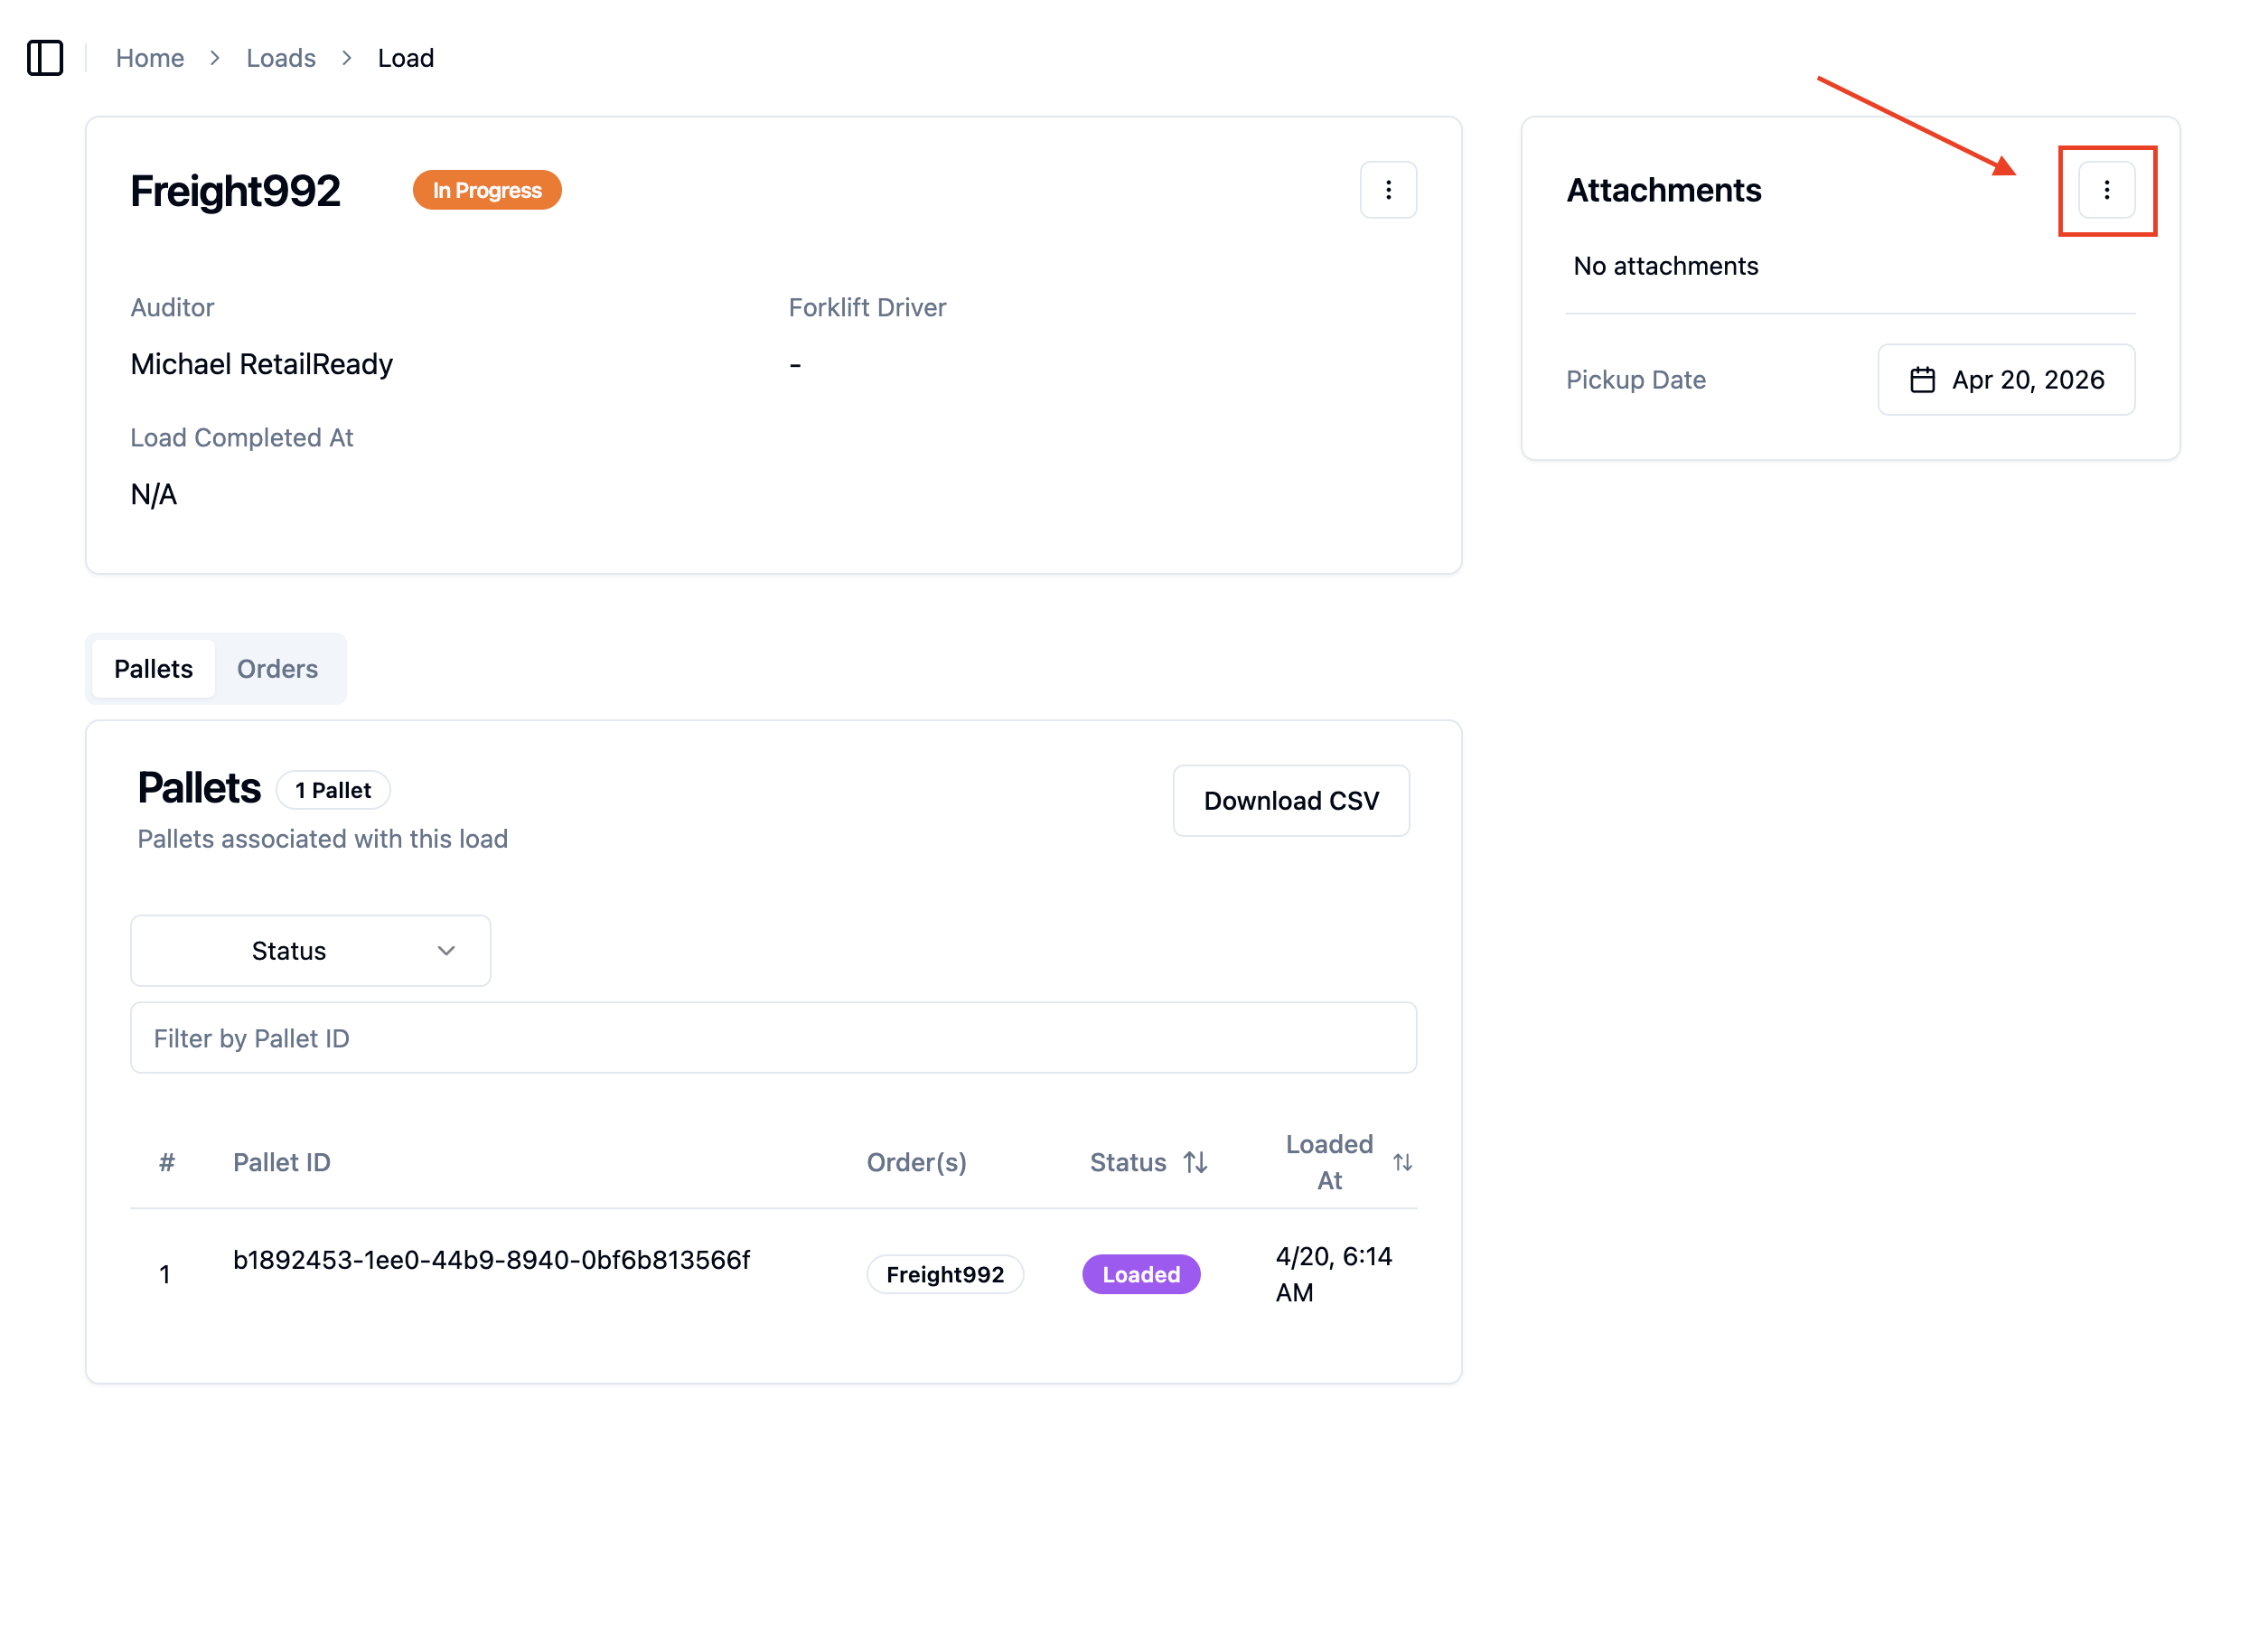The width and height of the screenshot is (2268, 1643).
Task: Click the Forklift Driver label
Action: click(867, 307)
